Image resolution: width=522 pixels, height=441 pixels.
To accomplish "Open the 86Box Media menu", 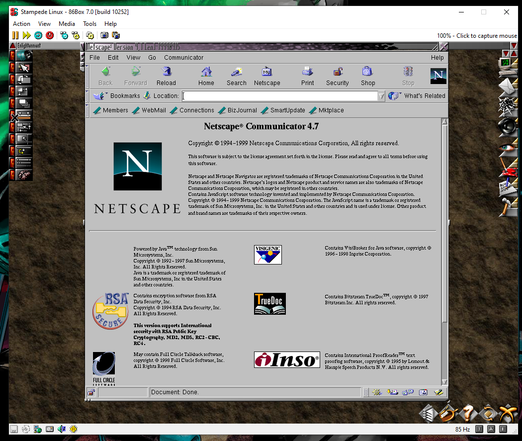I will 67,24.
